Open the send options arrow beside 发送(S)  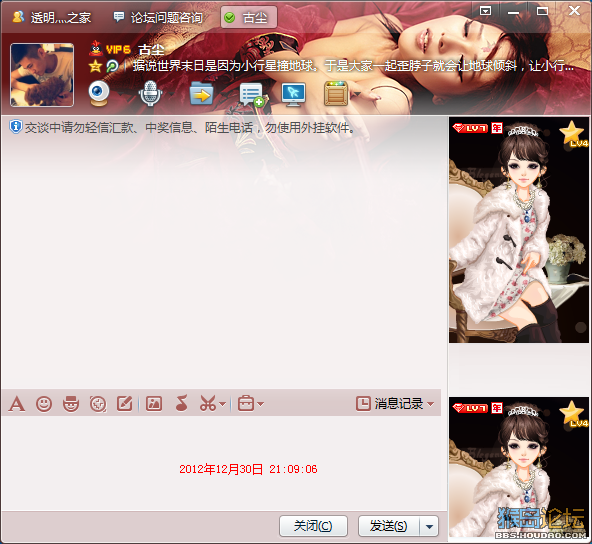coord(429,526)
